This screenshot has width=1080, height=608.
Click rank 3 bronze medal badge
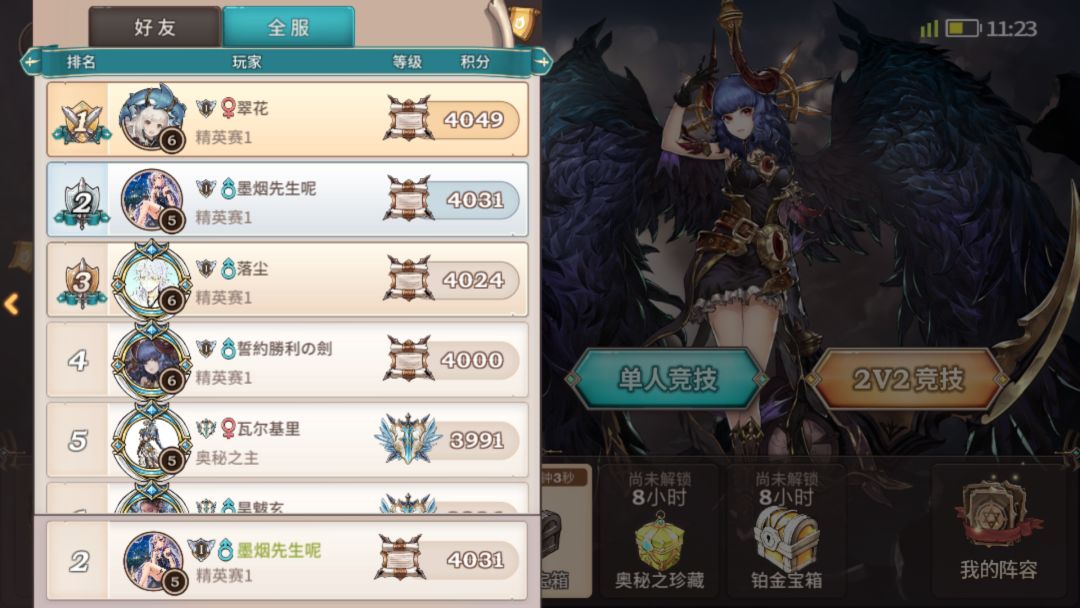coord(81,283)
